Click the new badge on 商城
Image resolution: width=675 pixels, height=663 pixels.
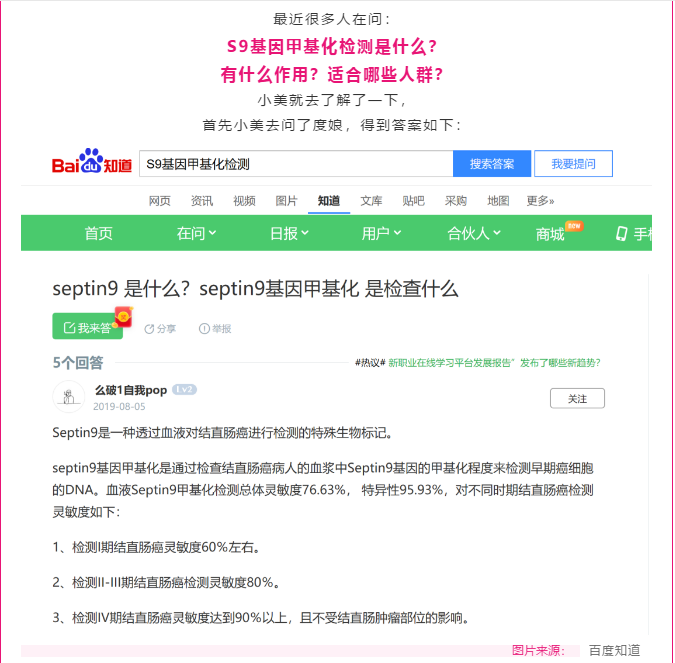[574, 226]
